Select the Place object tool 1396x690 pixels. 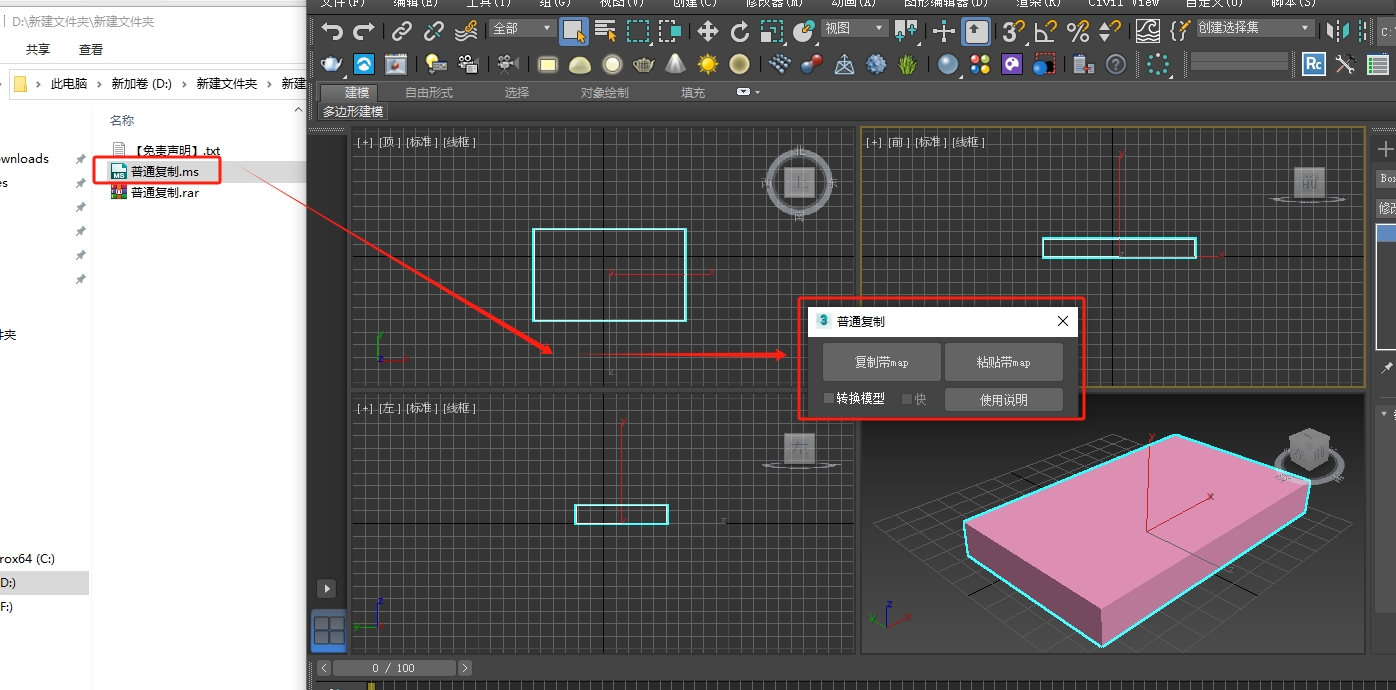tap(803, 32)
